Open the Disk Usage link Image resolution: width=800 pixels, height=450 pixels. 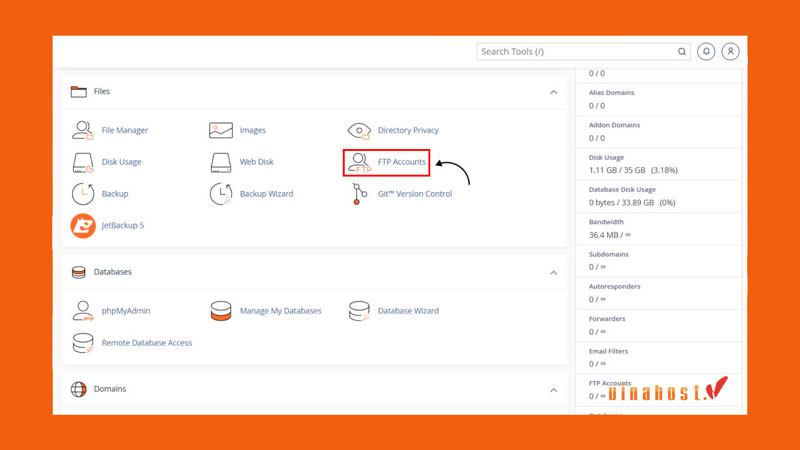121,162
